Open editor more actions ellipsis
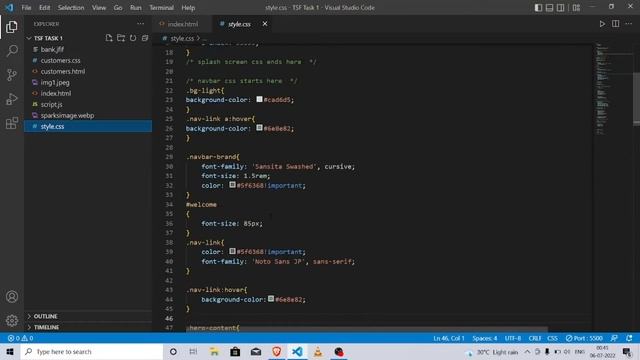Viewport: 640px width, 360px height. (629, 24)
